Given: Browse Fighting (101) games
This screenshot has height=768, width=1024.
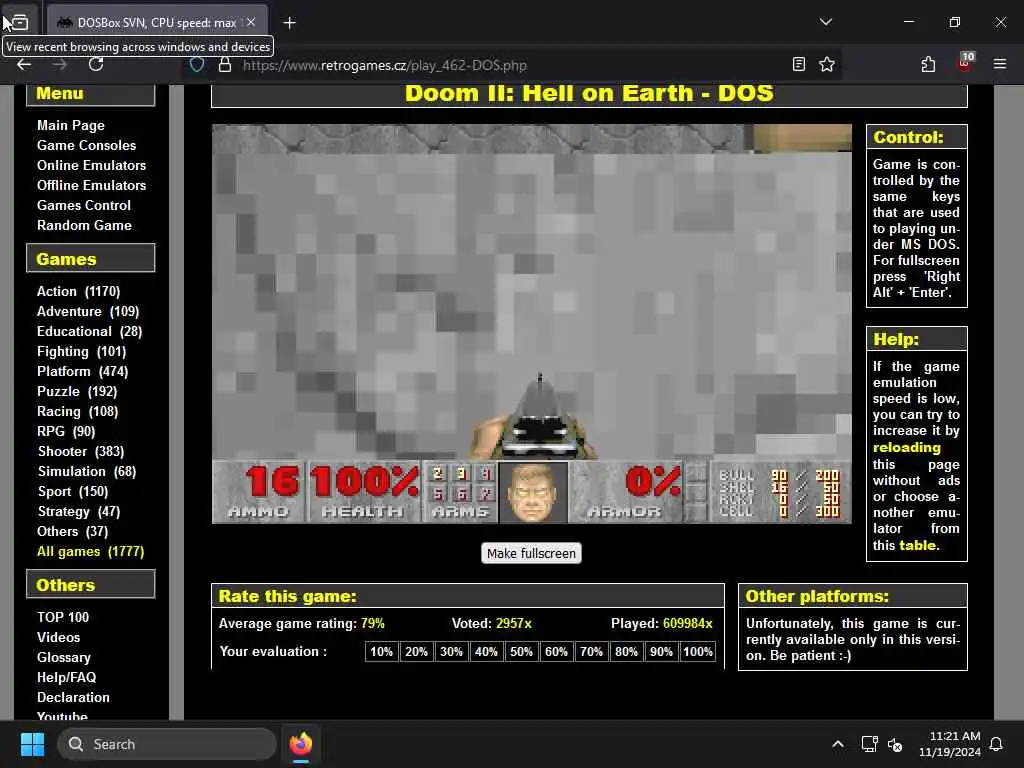Looking at the screenshot, I should coord(82,351).
